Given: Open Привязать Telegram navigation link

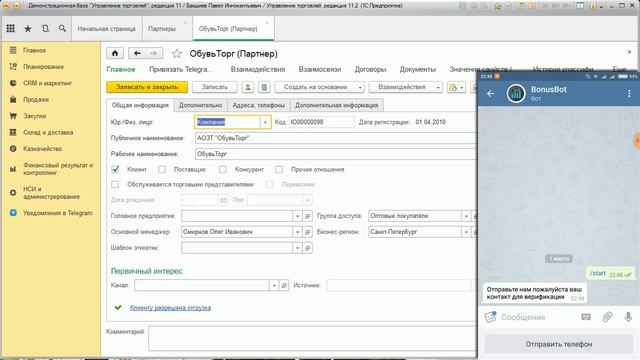Looking at the screenshot, I should (180, 69).
